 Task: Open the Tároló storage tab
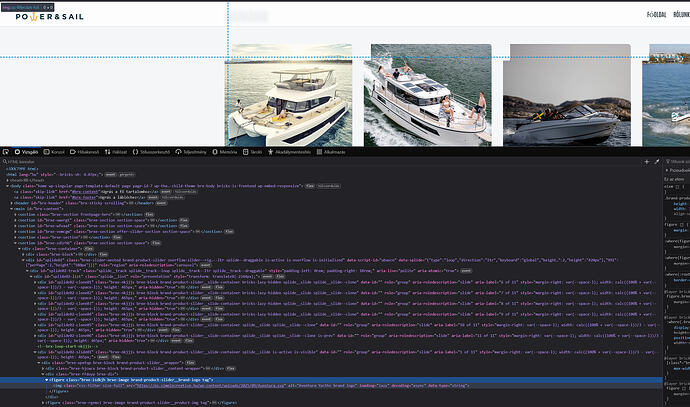click(258, 151)
